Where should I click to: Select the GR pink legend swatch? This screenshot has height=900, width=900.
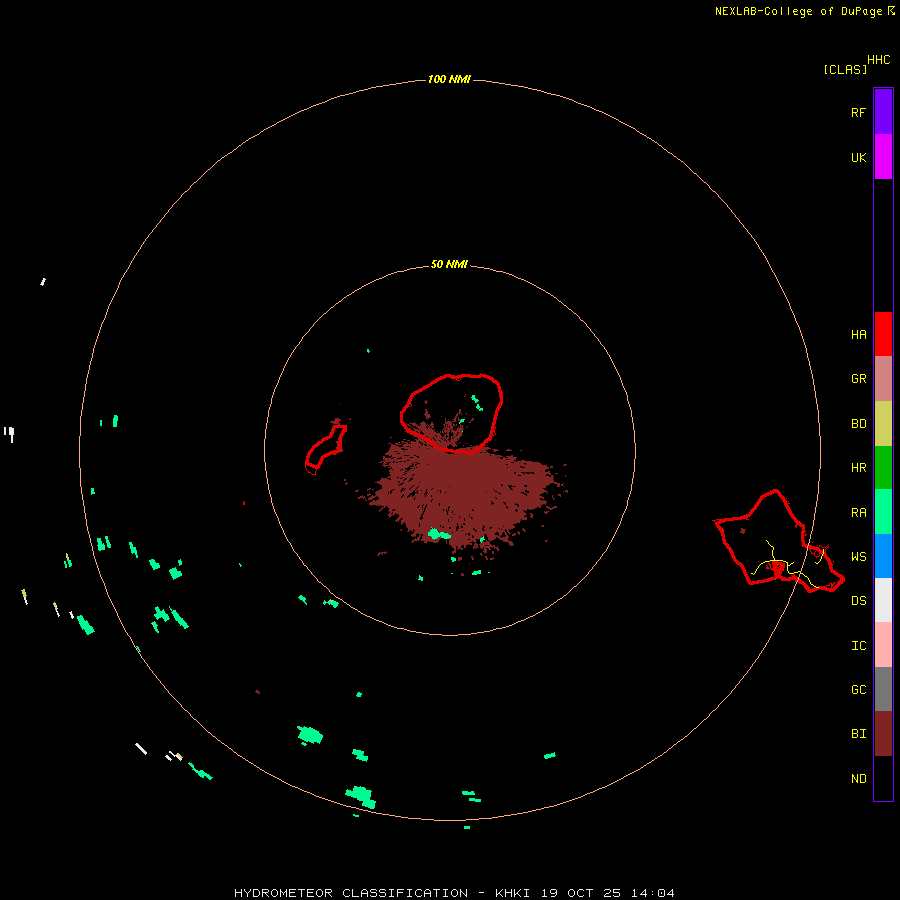pos(883,378)
